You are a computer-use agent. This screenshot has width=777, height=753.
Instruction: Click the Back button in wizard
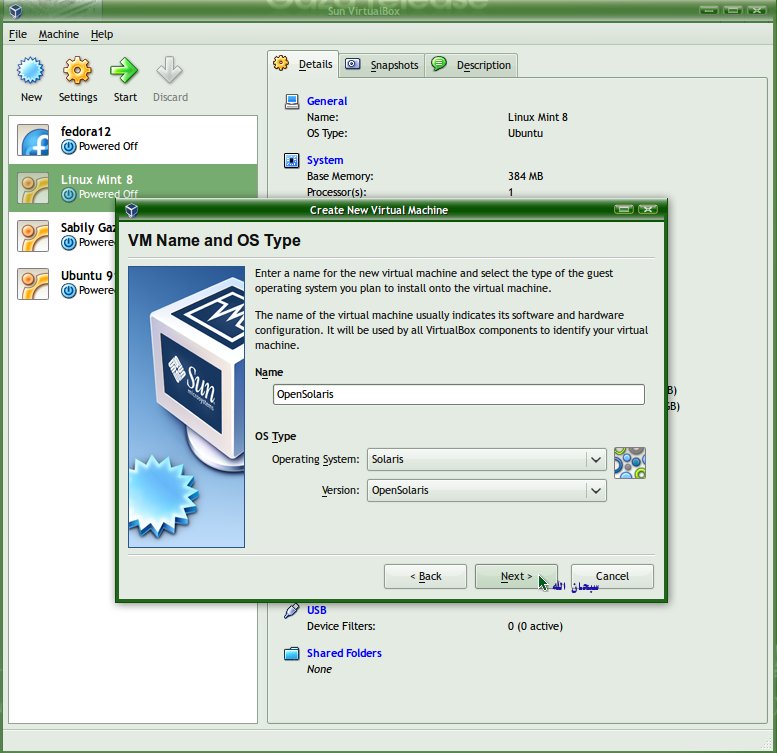[425, 576]
